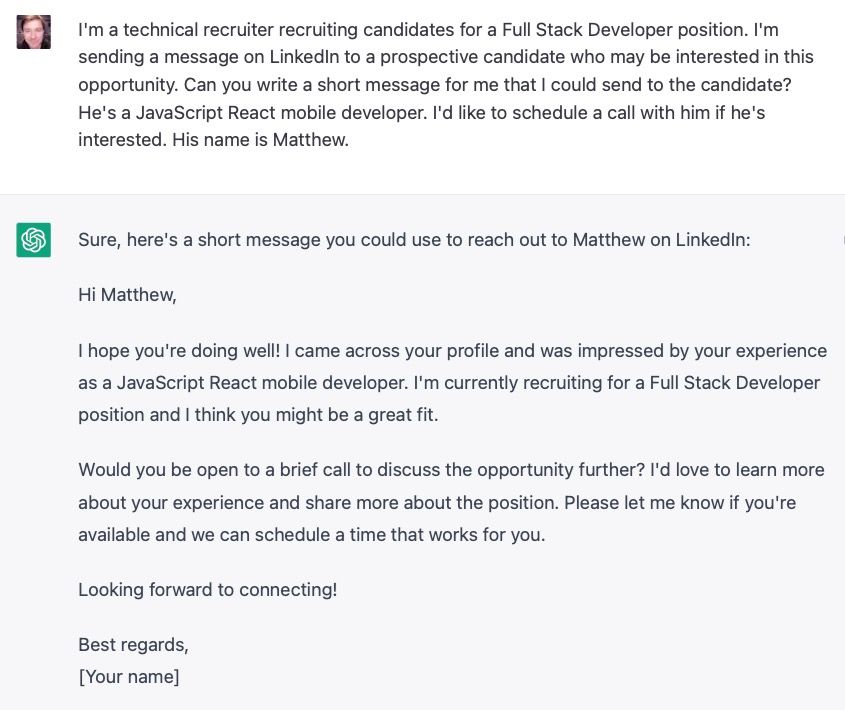Click the ChatGPT logo icon
Screen dimensions: 845x710
[x=34, y=240]
